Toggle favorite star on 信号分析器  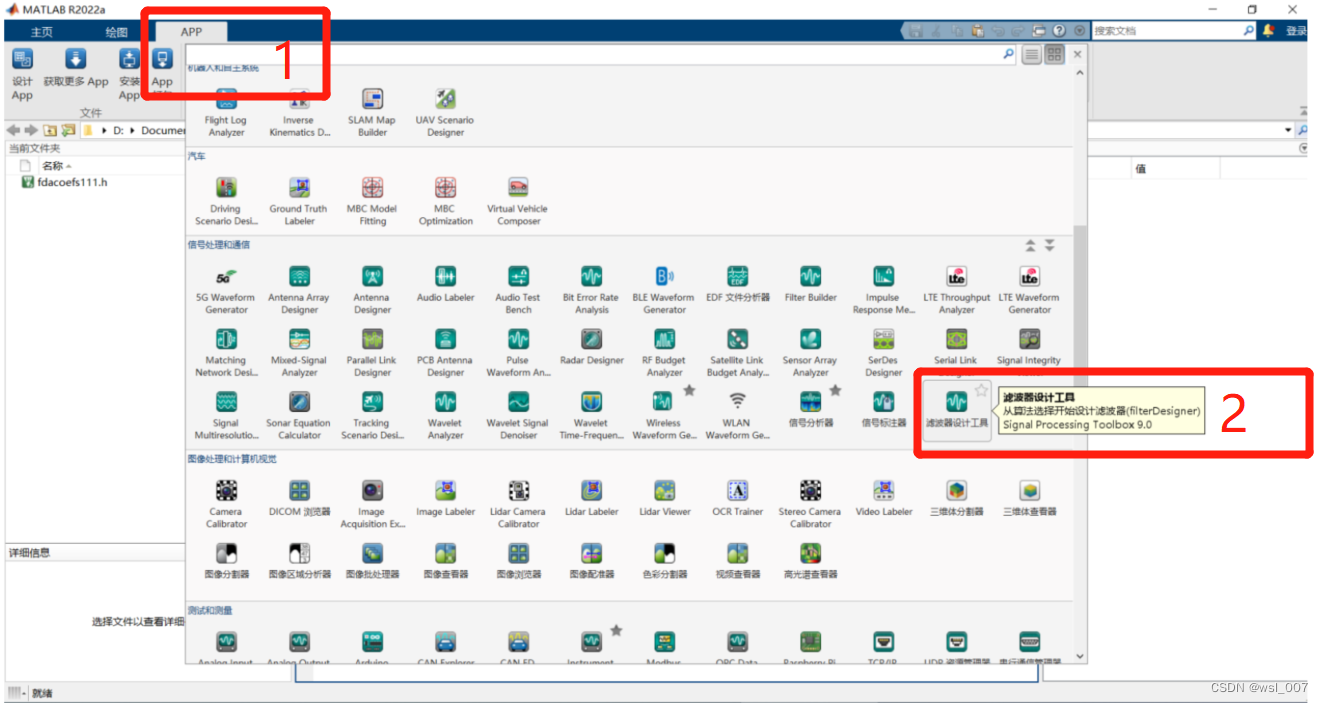pos(835,390)
